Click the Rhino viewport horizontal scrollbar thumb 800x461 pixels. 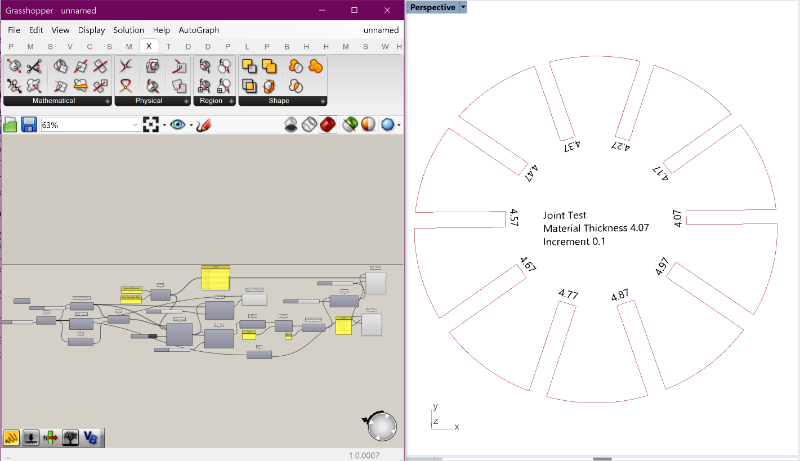point(602,458)
